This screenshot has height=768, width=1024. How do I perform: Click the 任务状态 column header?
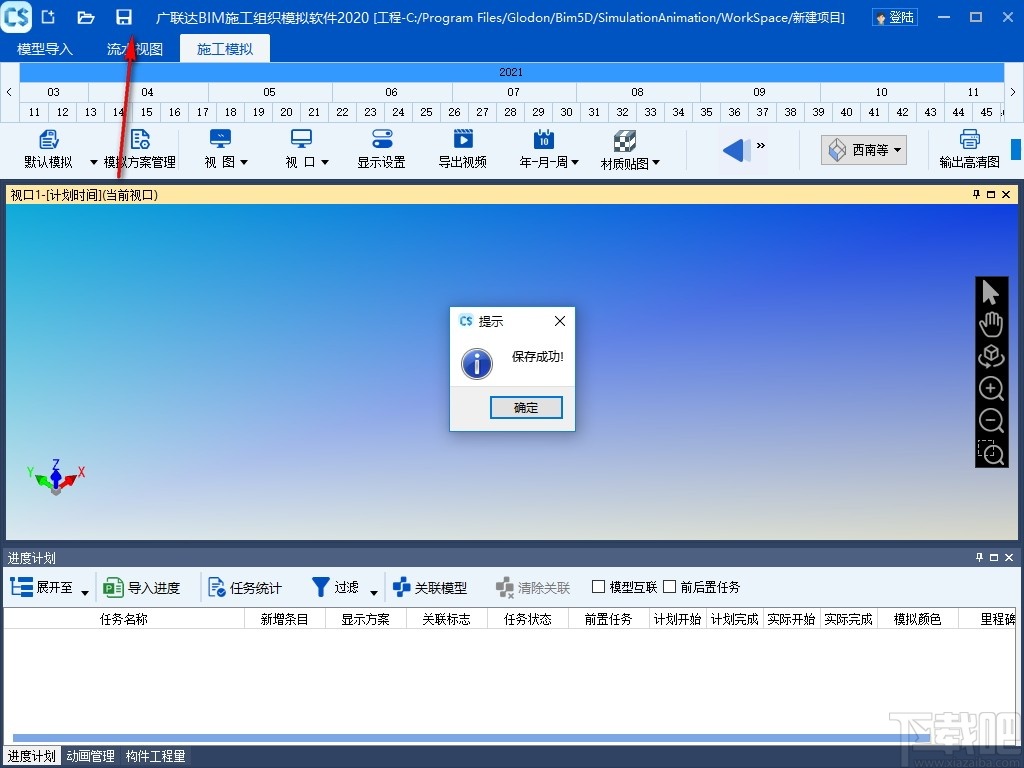click(528, 618)
